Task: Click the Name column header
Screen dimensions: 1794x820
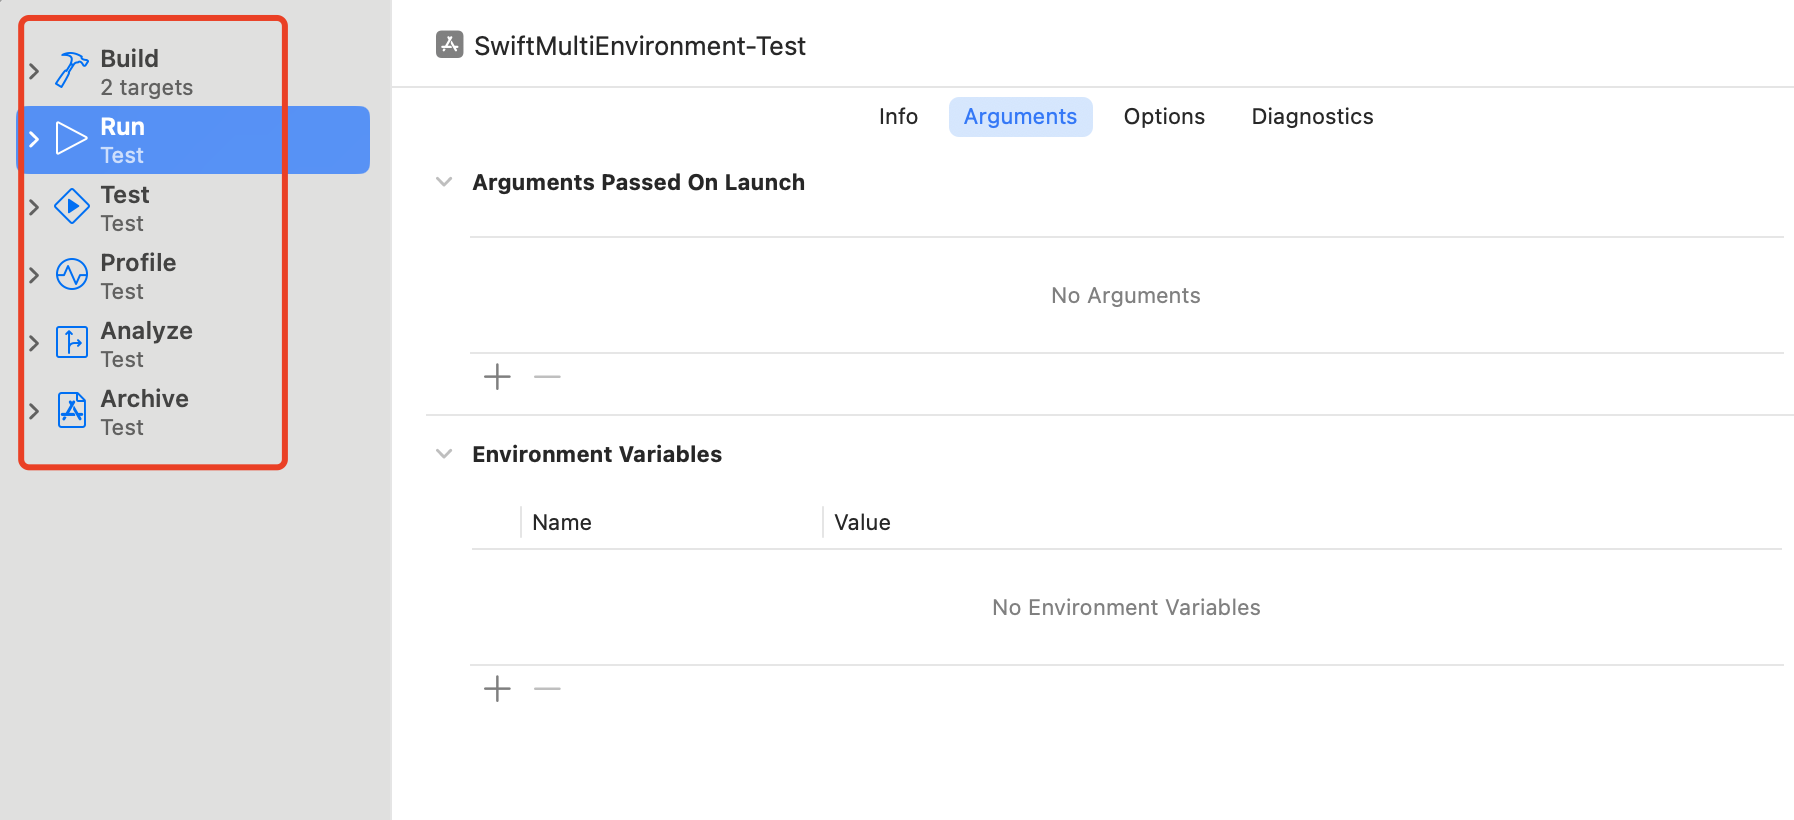Action: click(562, 523)
